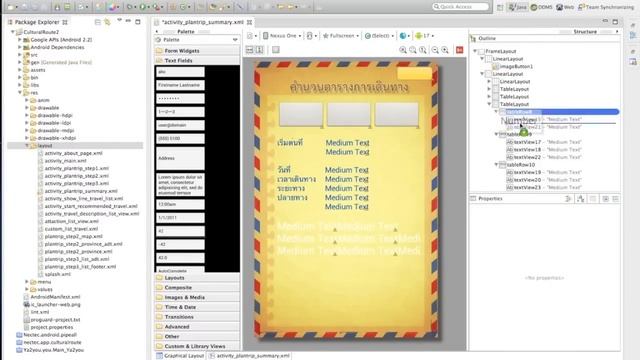
Task: Click the Firstname Lastname palette text field
Action: coord(180,85)
